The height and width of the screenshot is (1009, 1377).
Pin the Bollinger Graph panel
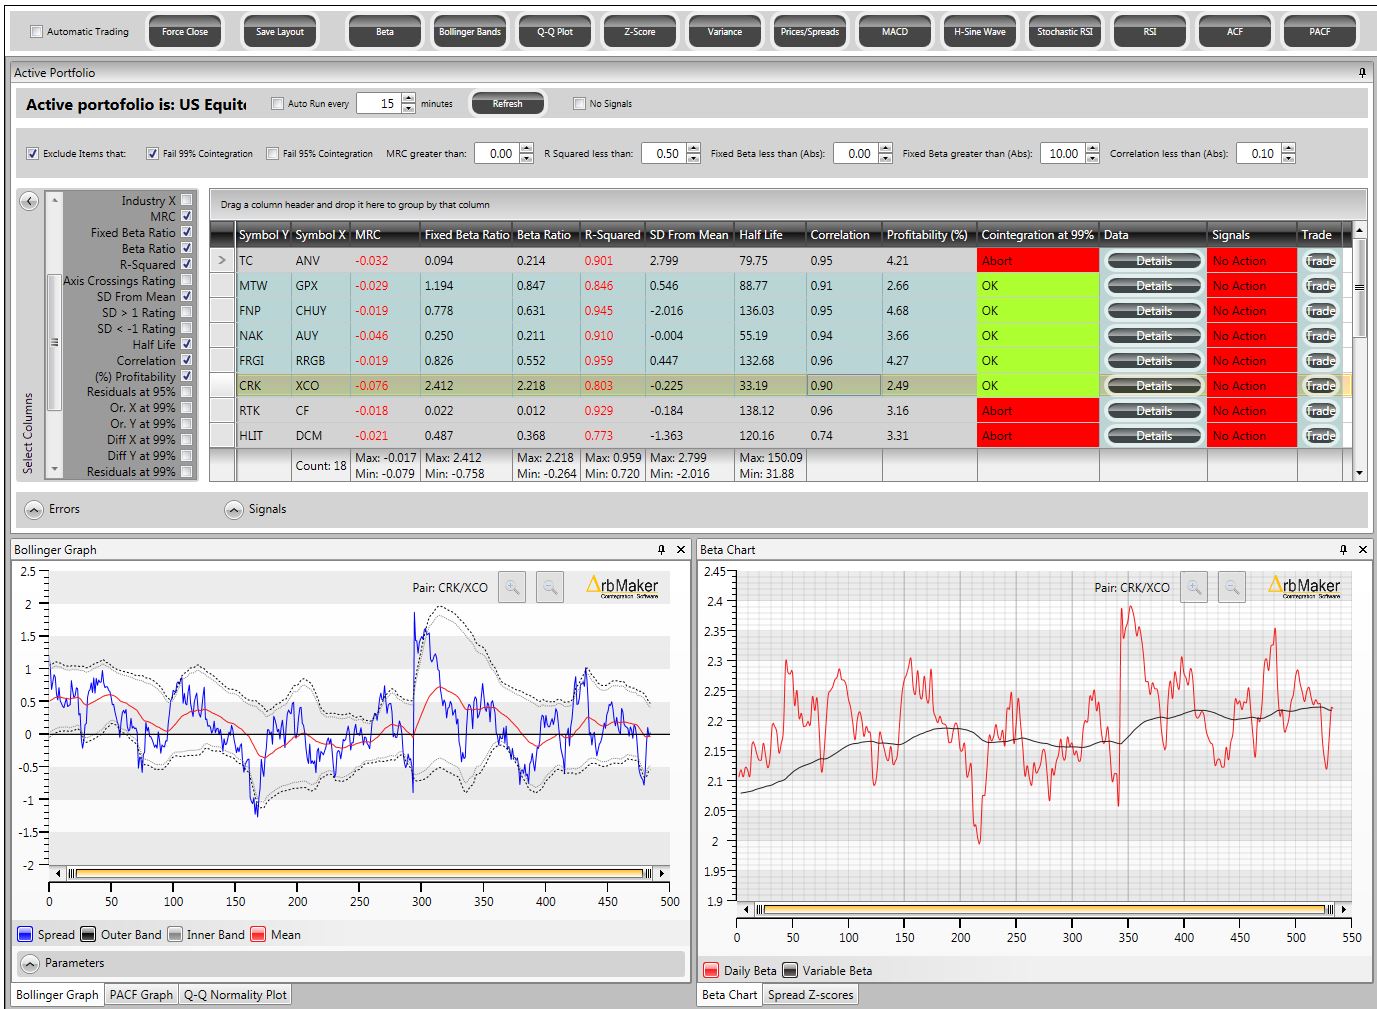click(661, 550)
